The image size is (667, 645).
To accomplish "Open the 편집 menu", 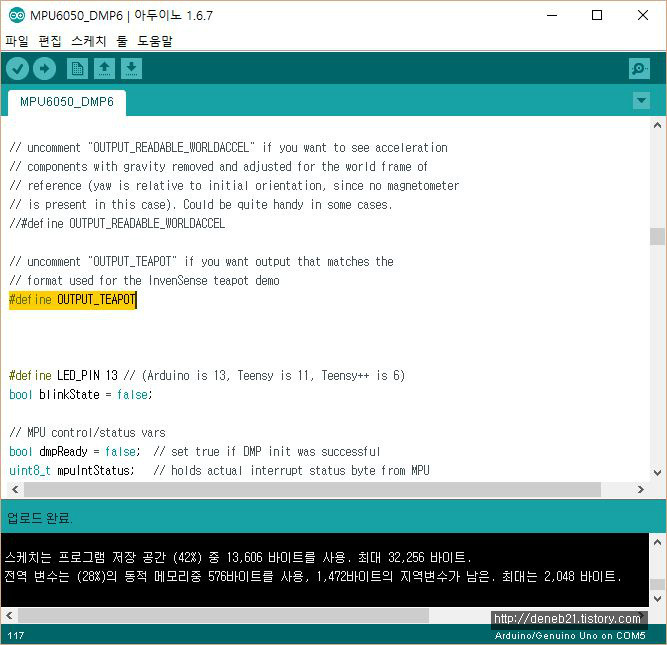I will coord(50,41).
